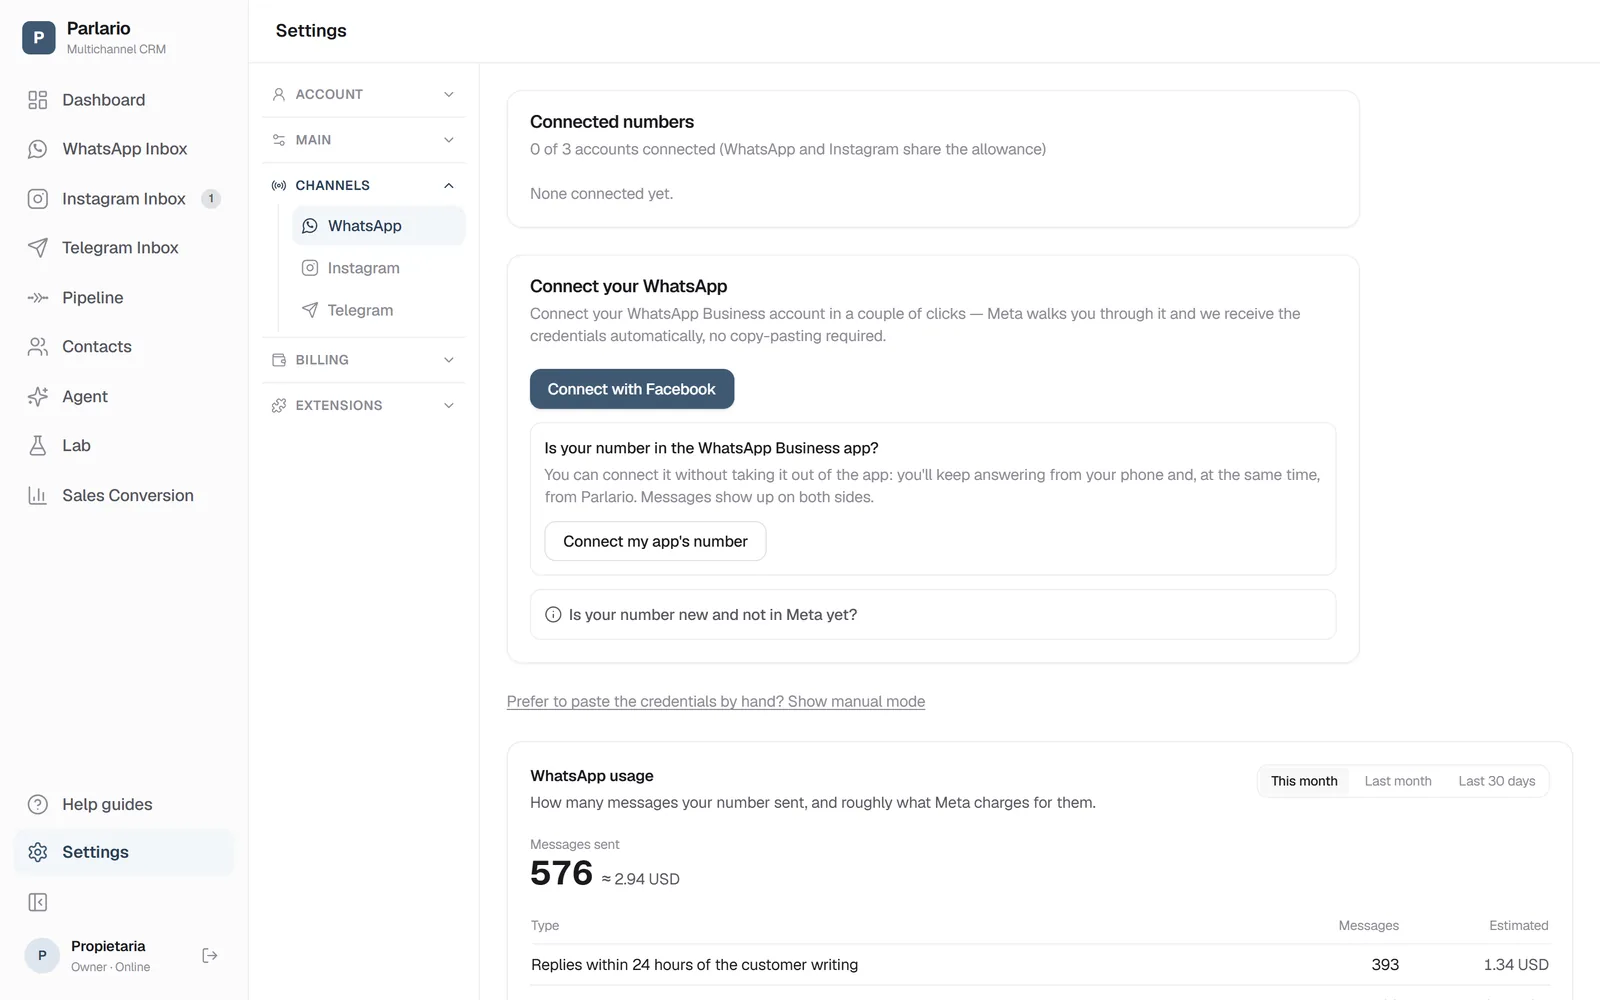This screenshot has width=1600, height=1000.
Task: Click Connect with Facebook button
Action: pyautogui.click(x=632, y=389)
